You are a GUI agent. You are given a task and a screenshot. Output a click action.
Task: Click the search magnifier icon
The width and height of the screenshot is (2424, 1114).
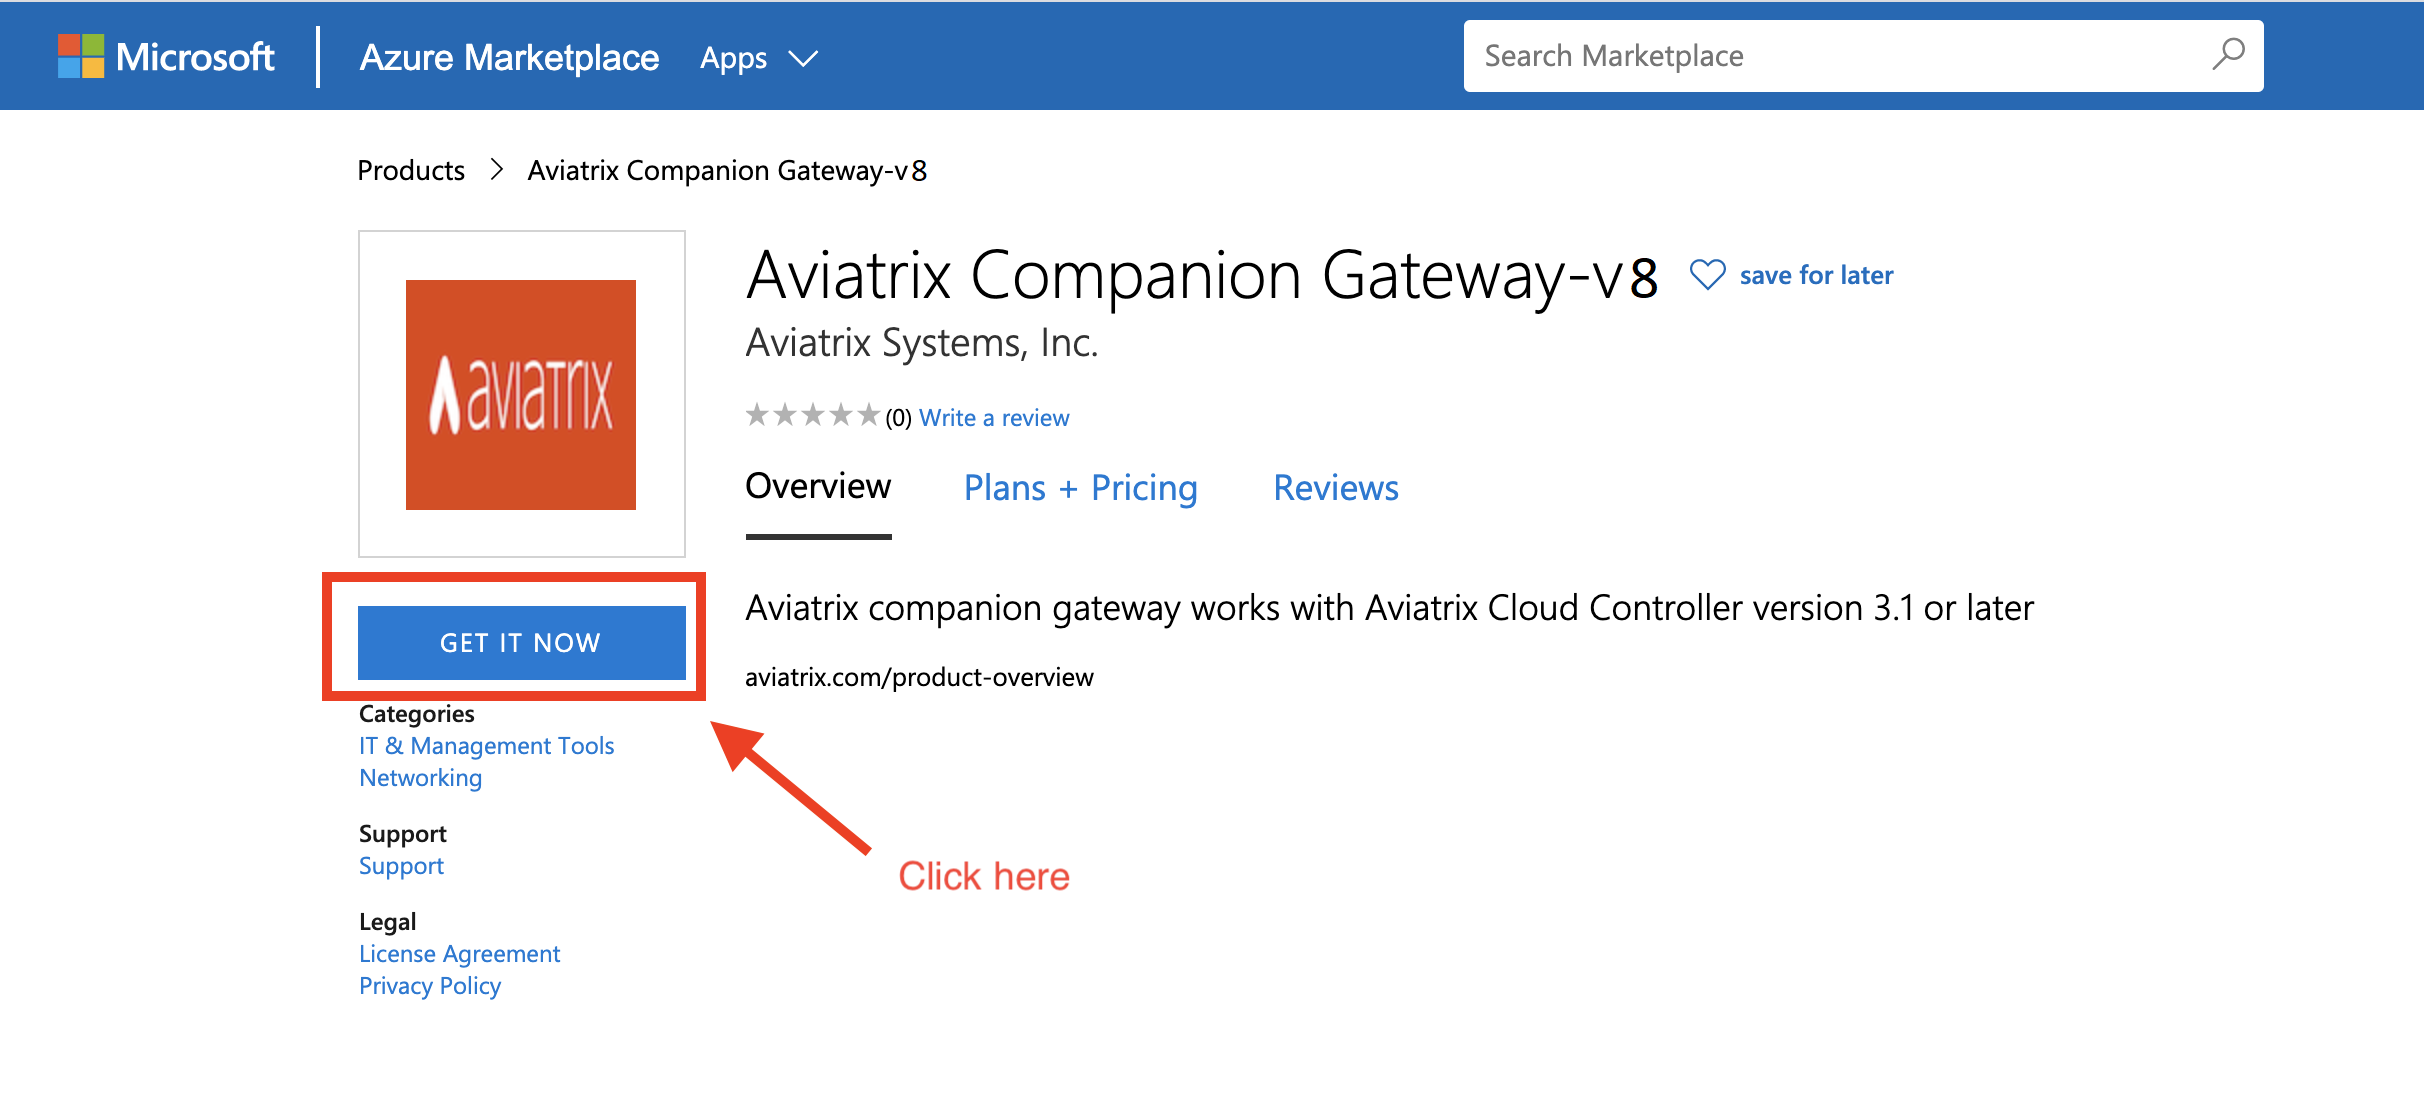[x=2229, y=55]
